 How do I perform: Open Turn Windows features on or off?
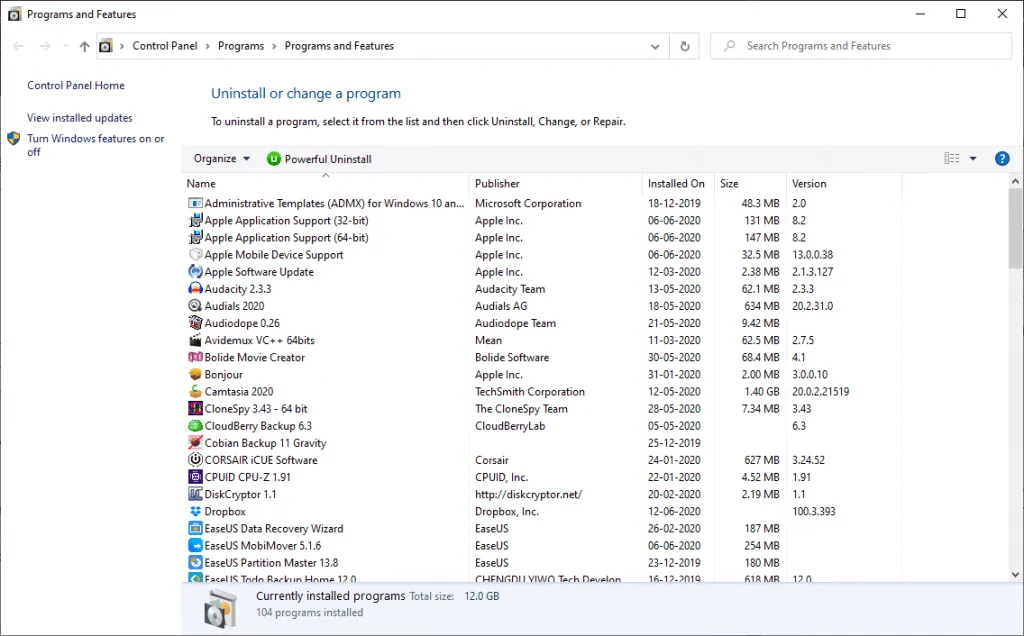pos(95,145)
